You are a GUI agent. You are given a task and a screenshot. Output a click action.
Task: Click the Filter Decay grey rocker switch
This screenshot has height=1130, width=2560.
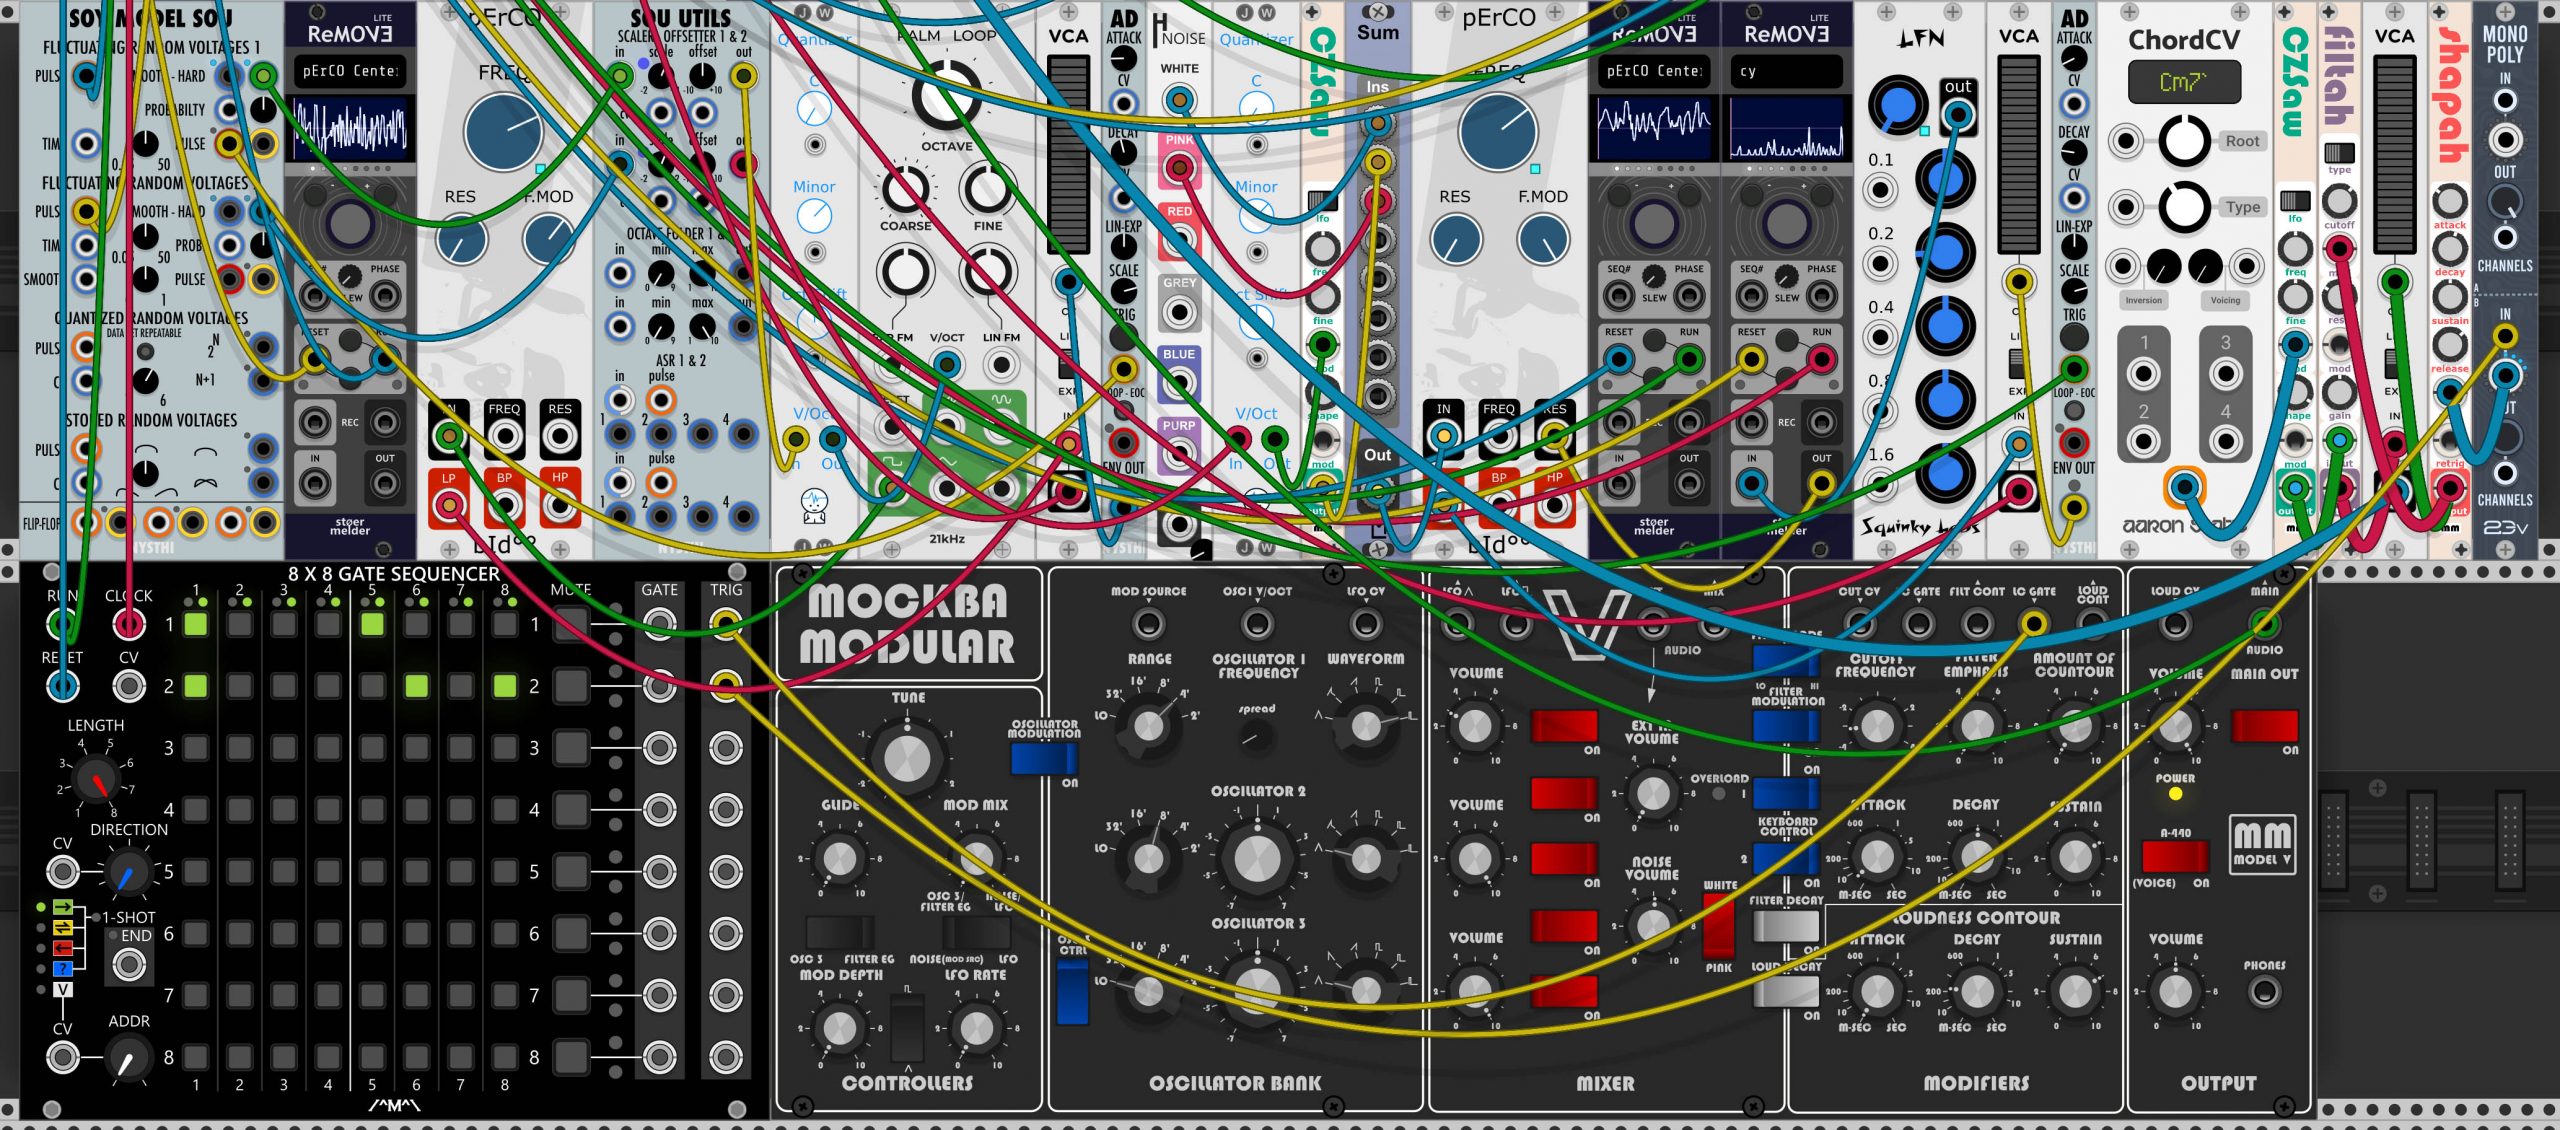click(1786, 926)
